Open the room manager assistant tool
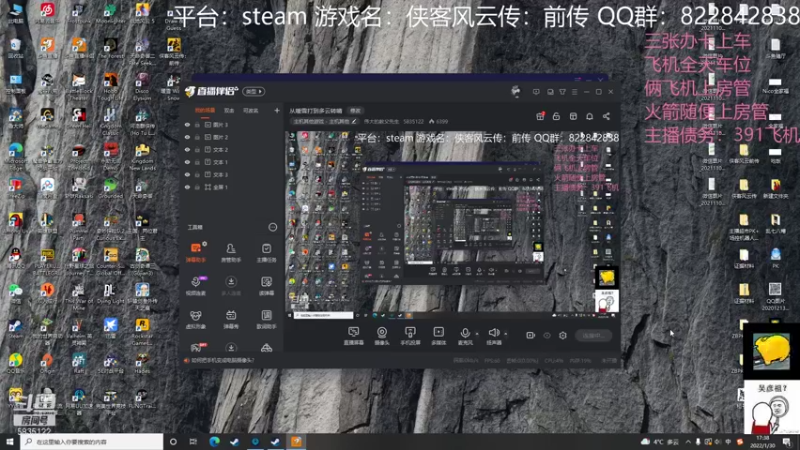 click(231, 252)
